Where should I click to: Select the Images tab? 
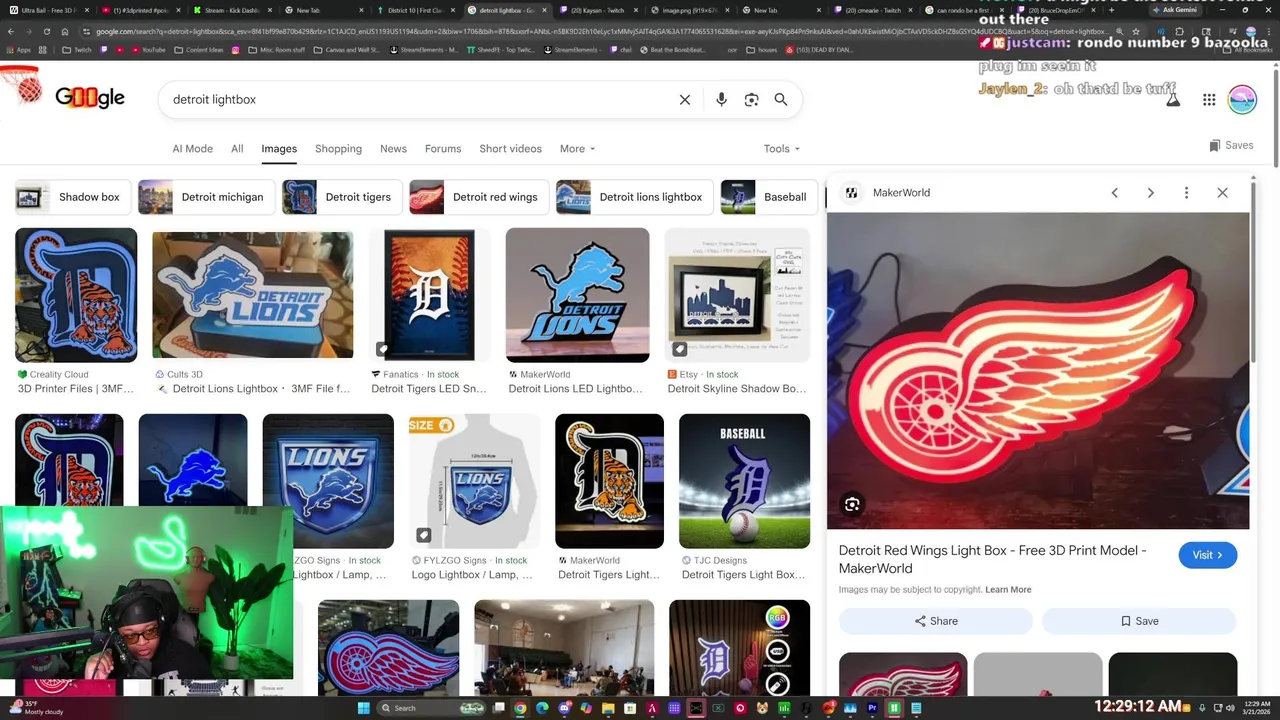tap(279, 149)
